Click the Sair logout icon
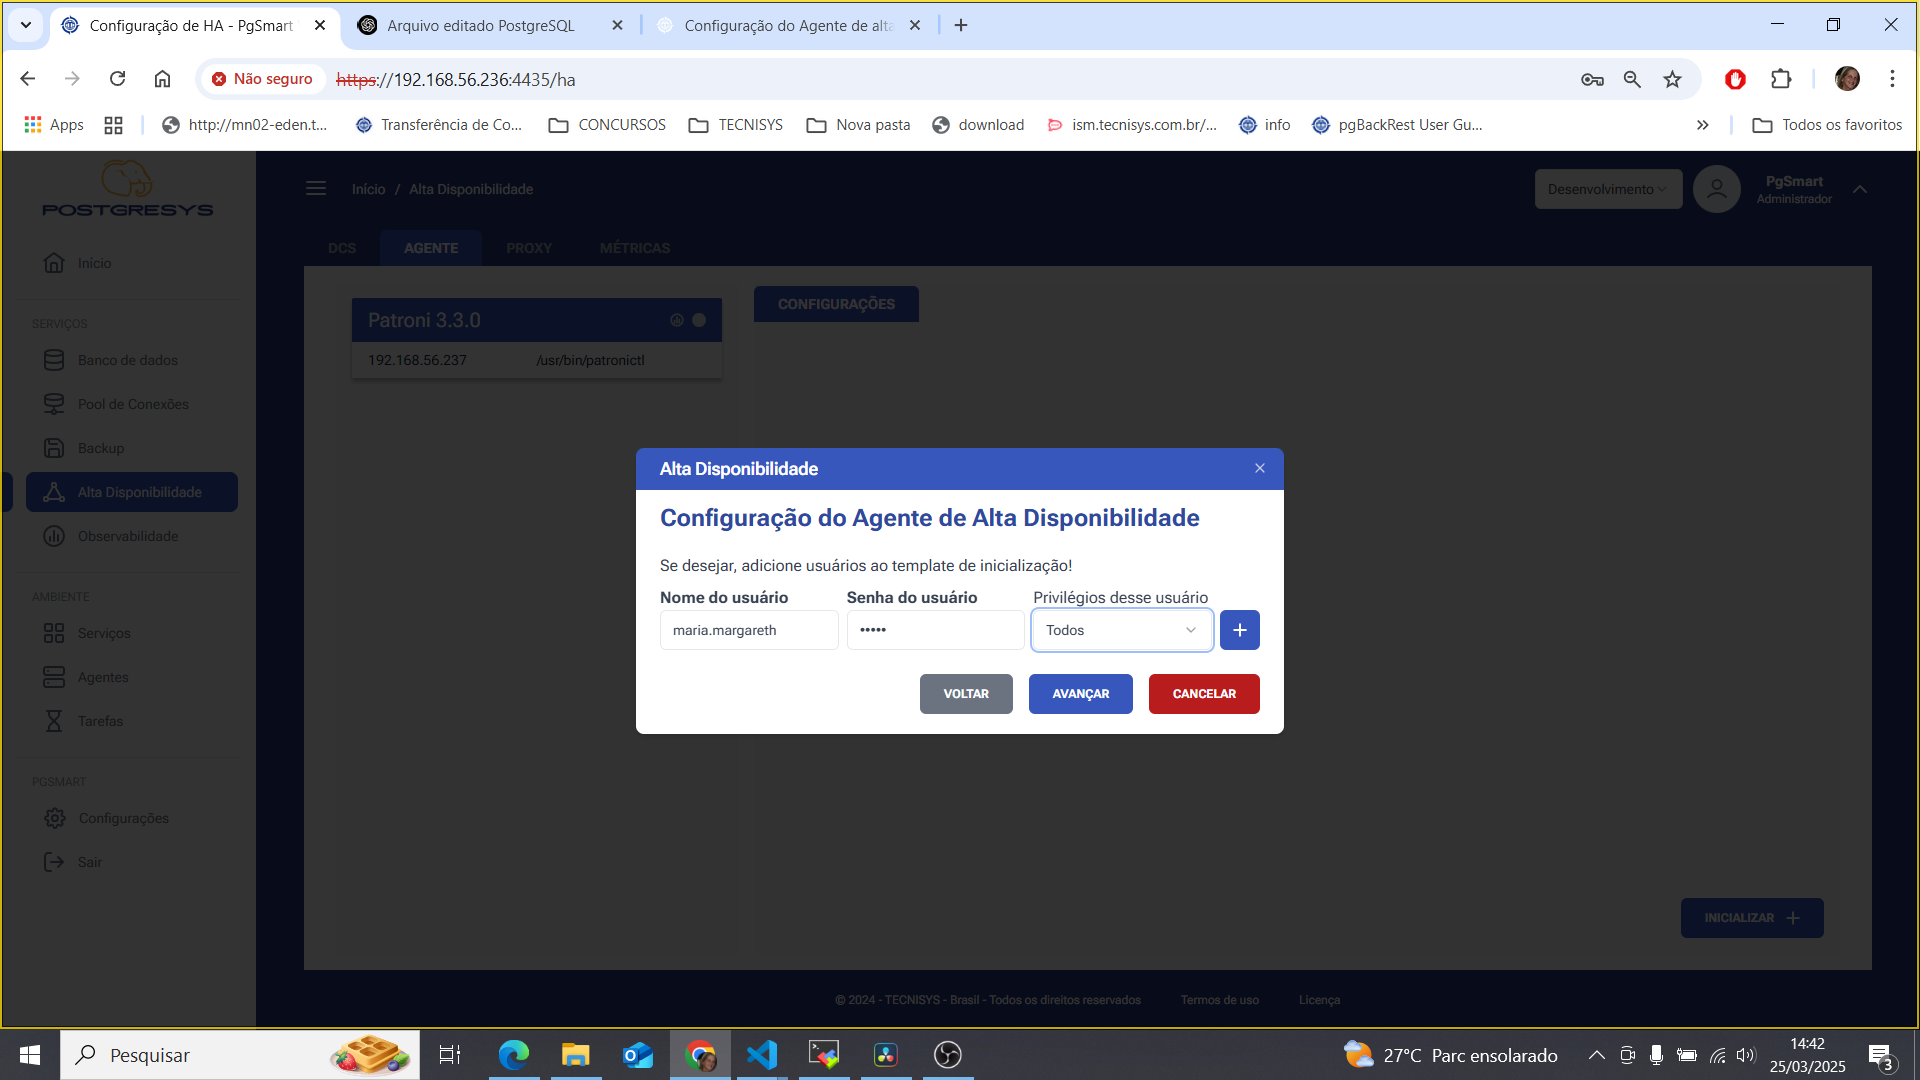Viewport: 1920px width, 1080px height. pos(54,862)
